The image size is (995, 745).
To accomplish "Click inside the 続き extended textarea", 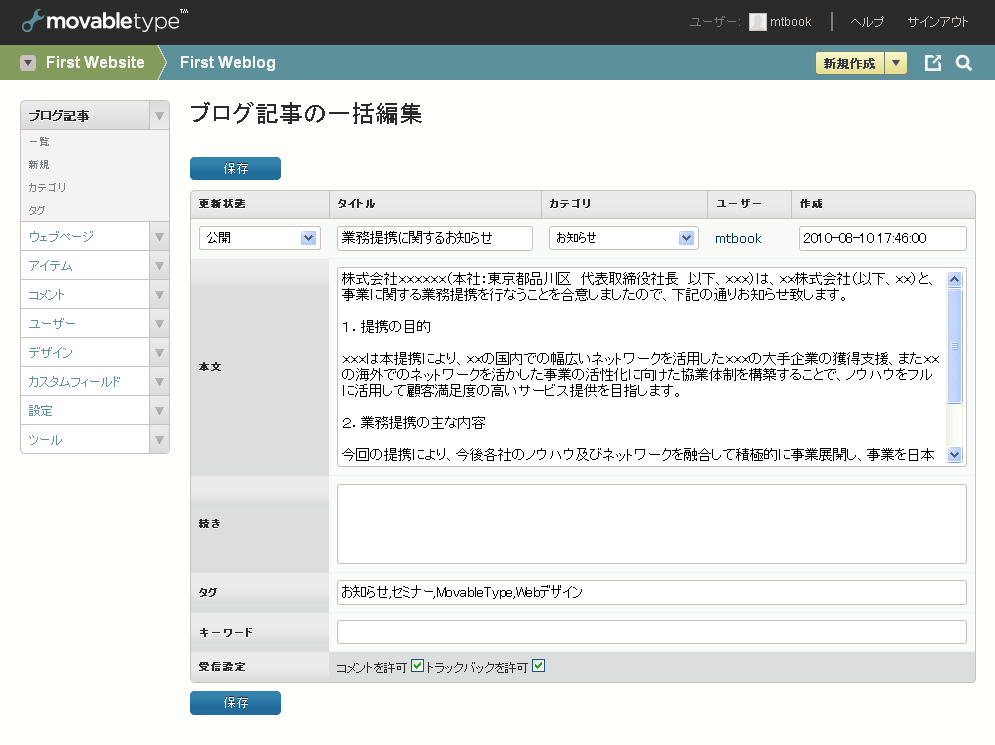I will tap(652, 524).
